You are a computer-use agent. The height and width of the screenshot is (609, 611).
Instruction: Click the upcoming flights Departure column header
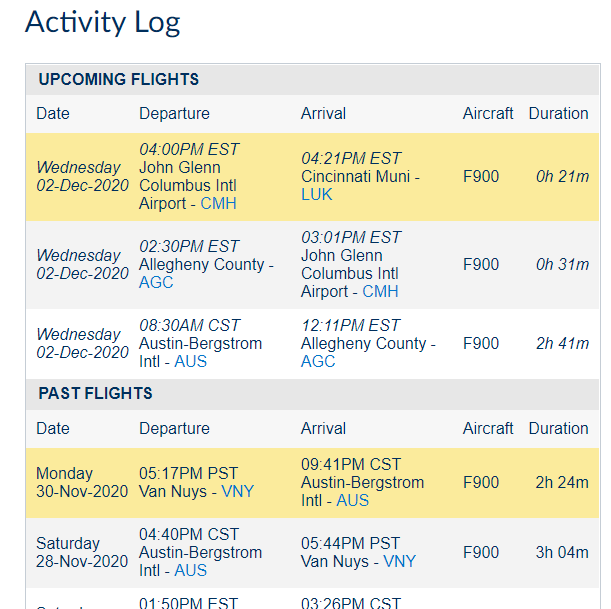point(174,114)
